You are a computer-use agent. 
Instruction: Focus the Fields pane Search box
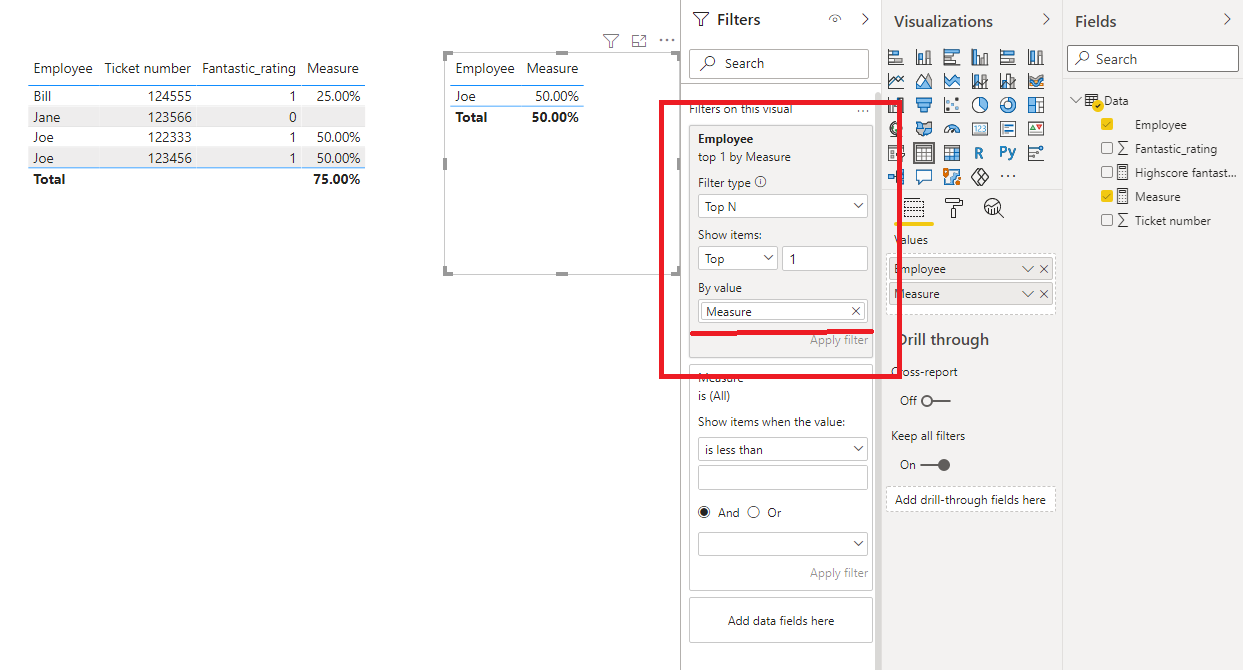pos(1153,59)
